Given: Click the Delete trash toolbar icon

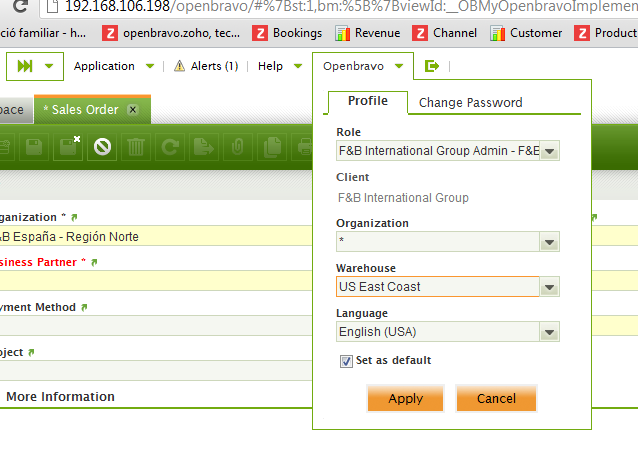Looking at the screenshot, I should [x=136, y=146].
